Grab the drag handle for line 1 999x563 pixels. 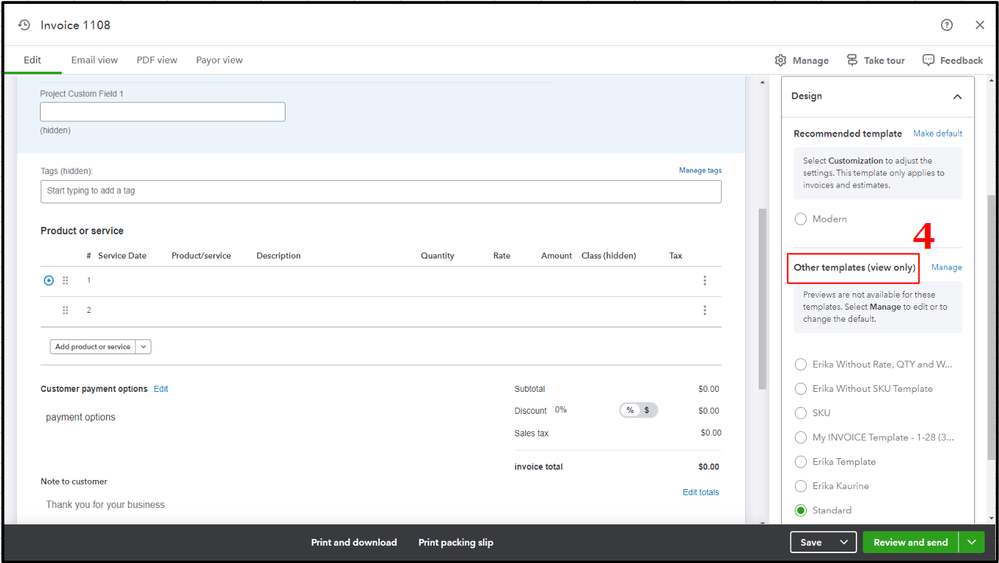(x=65, y=280)
